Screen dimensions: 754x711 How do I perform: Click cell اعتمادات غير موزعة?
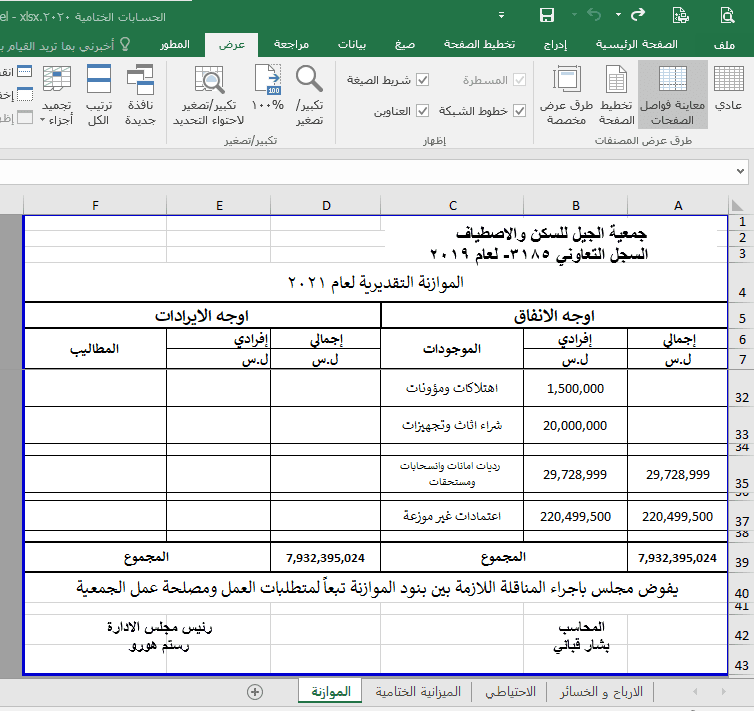pos(452,516)
